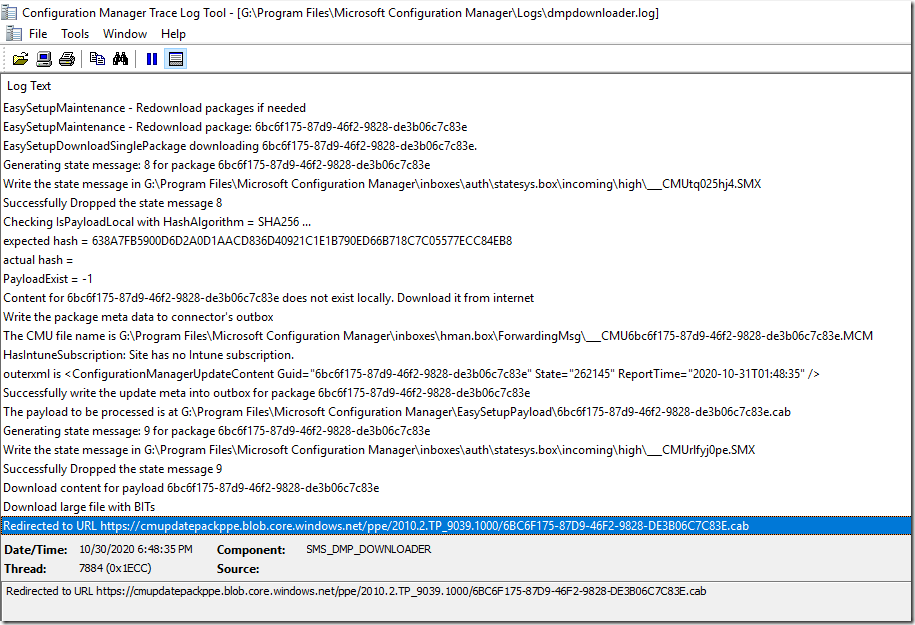The height and width of the screenshot is (625, 915).
Task: Select the line ending in __CMUtq025hj4.SMX
Action: click(457, 184)
